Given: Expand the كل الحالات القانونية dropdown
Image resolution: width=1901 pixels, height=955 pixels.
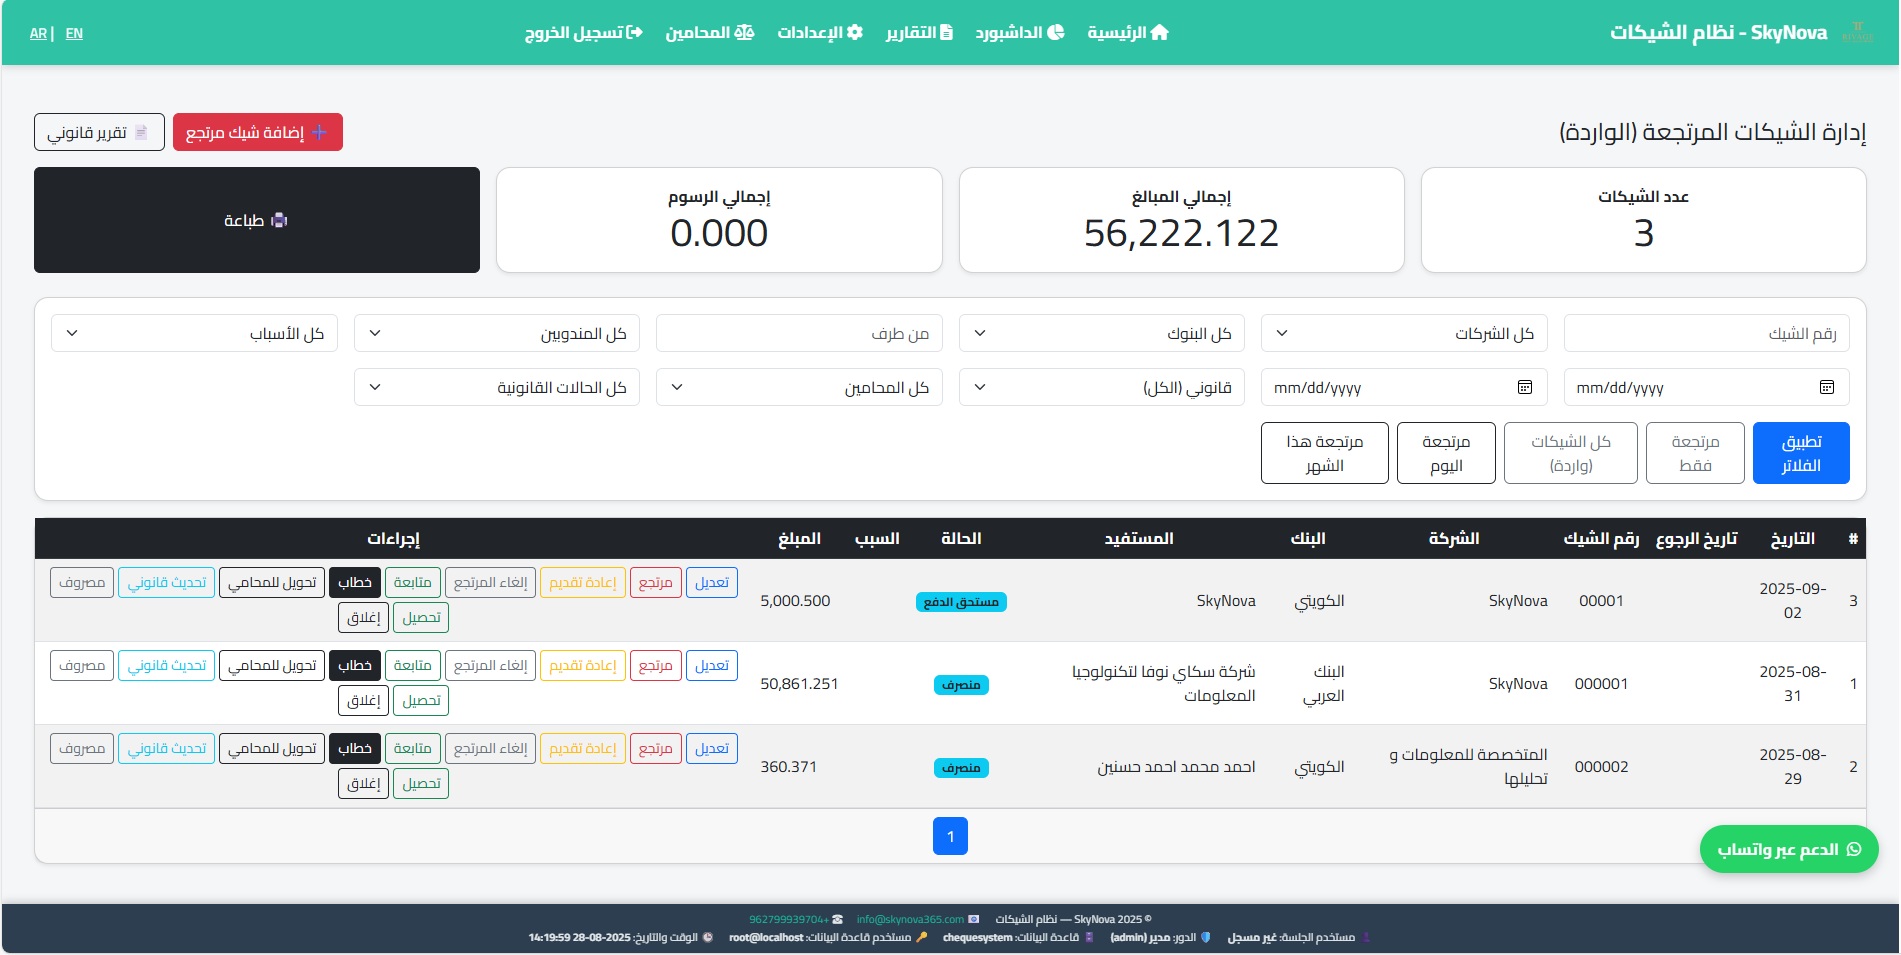Looking at the screenshot, I should 496,387.
